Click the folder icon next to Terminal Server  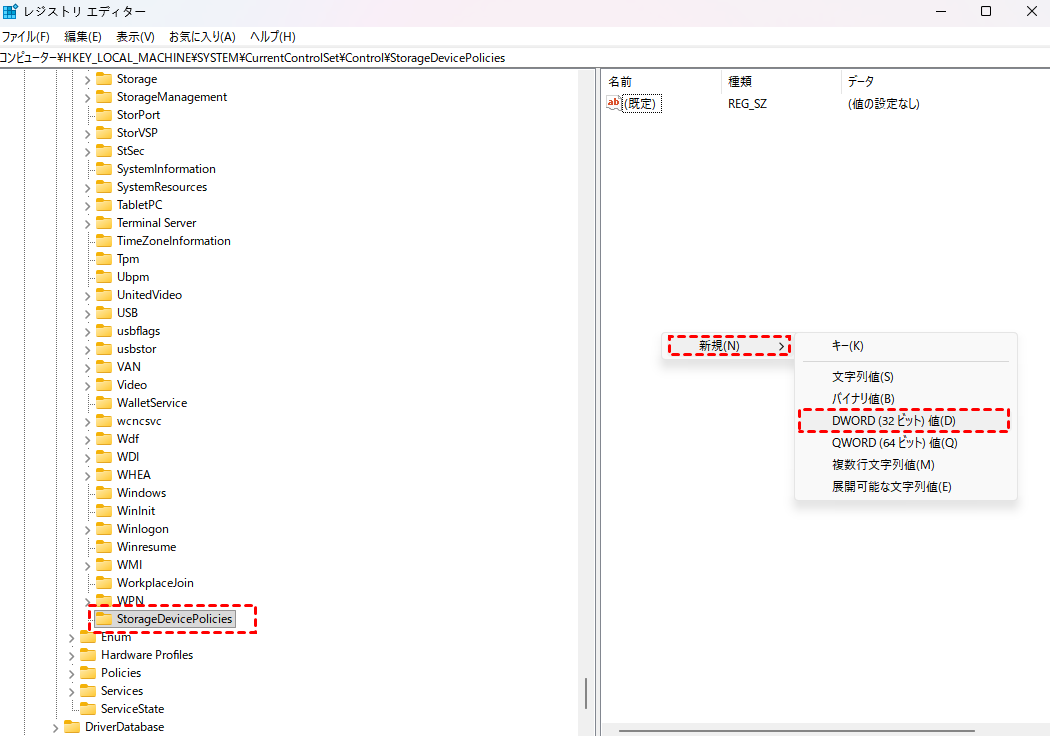pyautogui.click(x=104, y=223)
